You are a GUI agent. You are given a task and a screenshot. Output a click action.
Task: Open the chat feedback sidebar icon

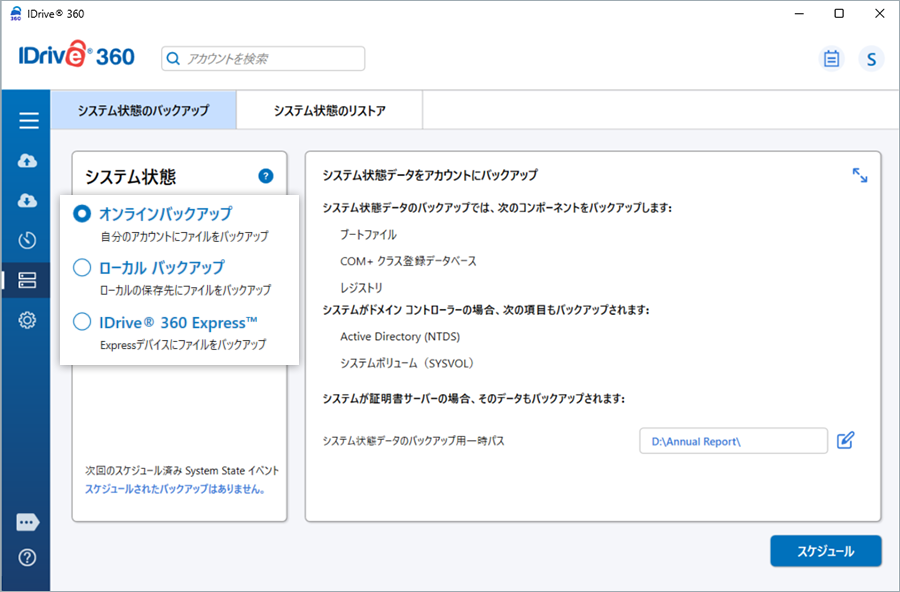(x=28, y=522)
